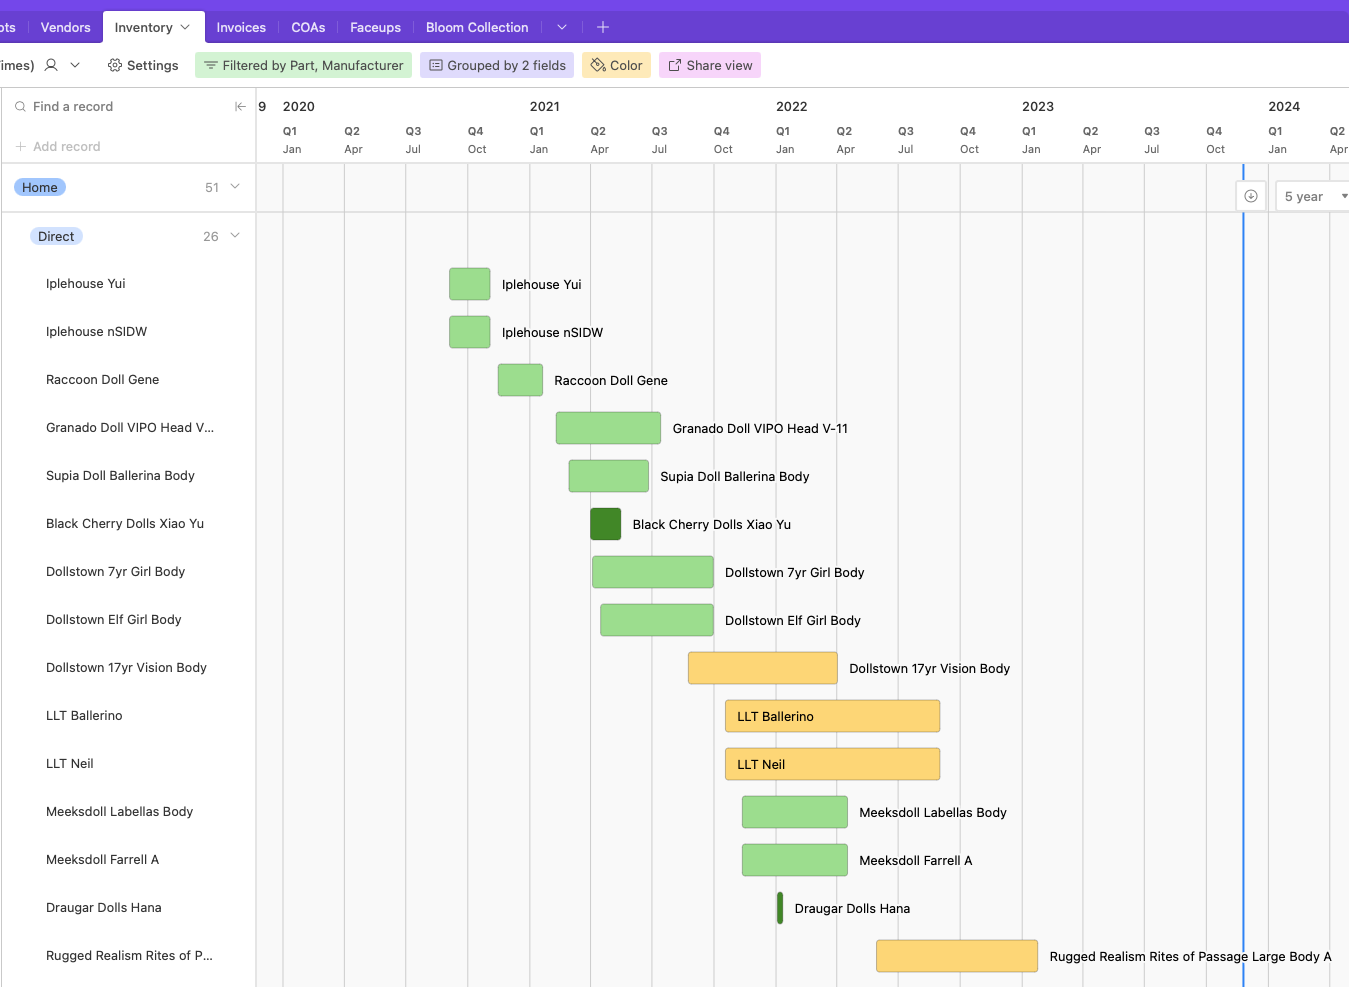Go to the Faceups tab
The image size is (1349, 987).
(375, 27)
